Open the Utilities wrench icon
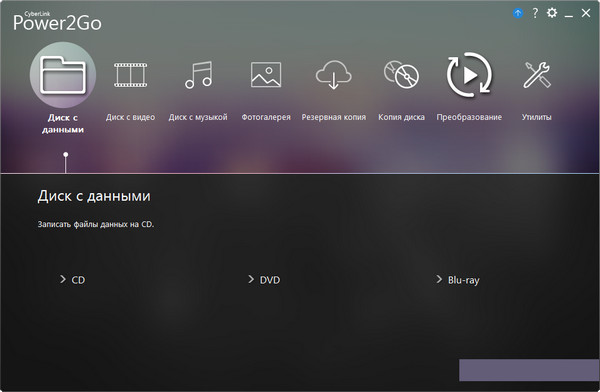 (537, 75)
